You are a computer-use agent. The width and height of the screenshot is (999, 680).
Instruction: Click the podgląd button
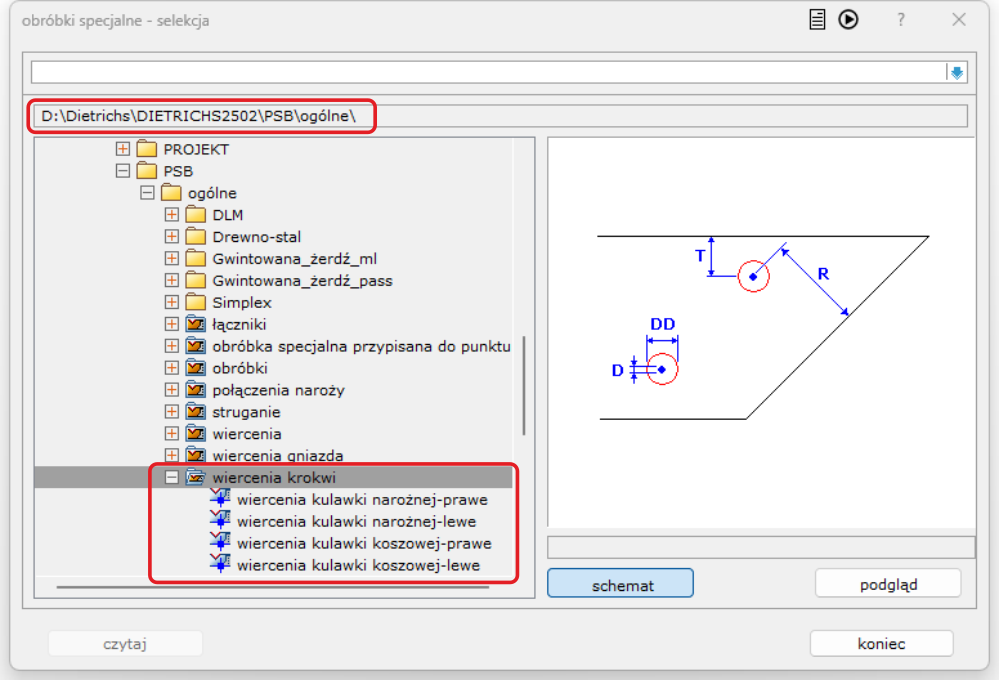(x=888, y=583)
